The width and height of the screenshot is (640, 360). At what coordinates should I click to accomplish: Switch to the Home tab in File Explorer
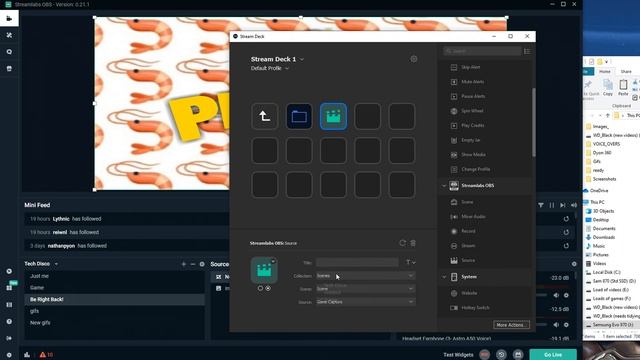point(604,71)
